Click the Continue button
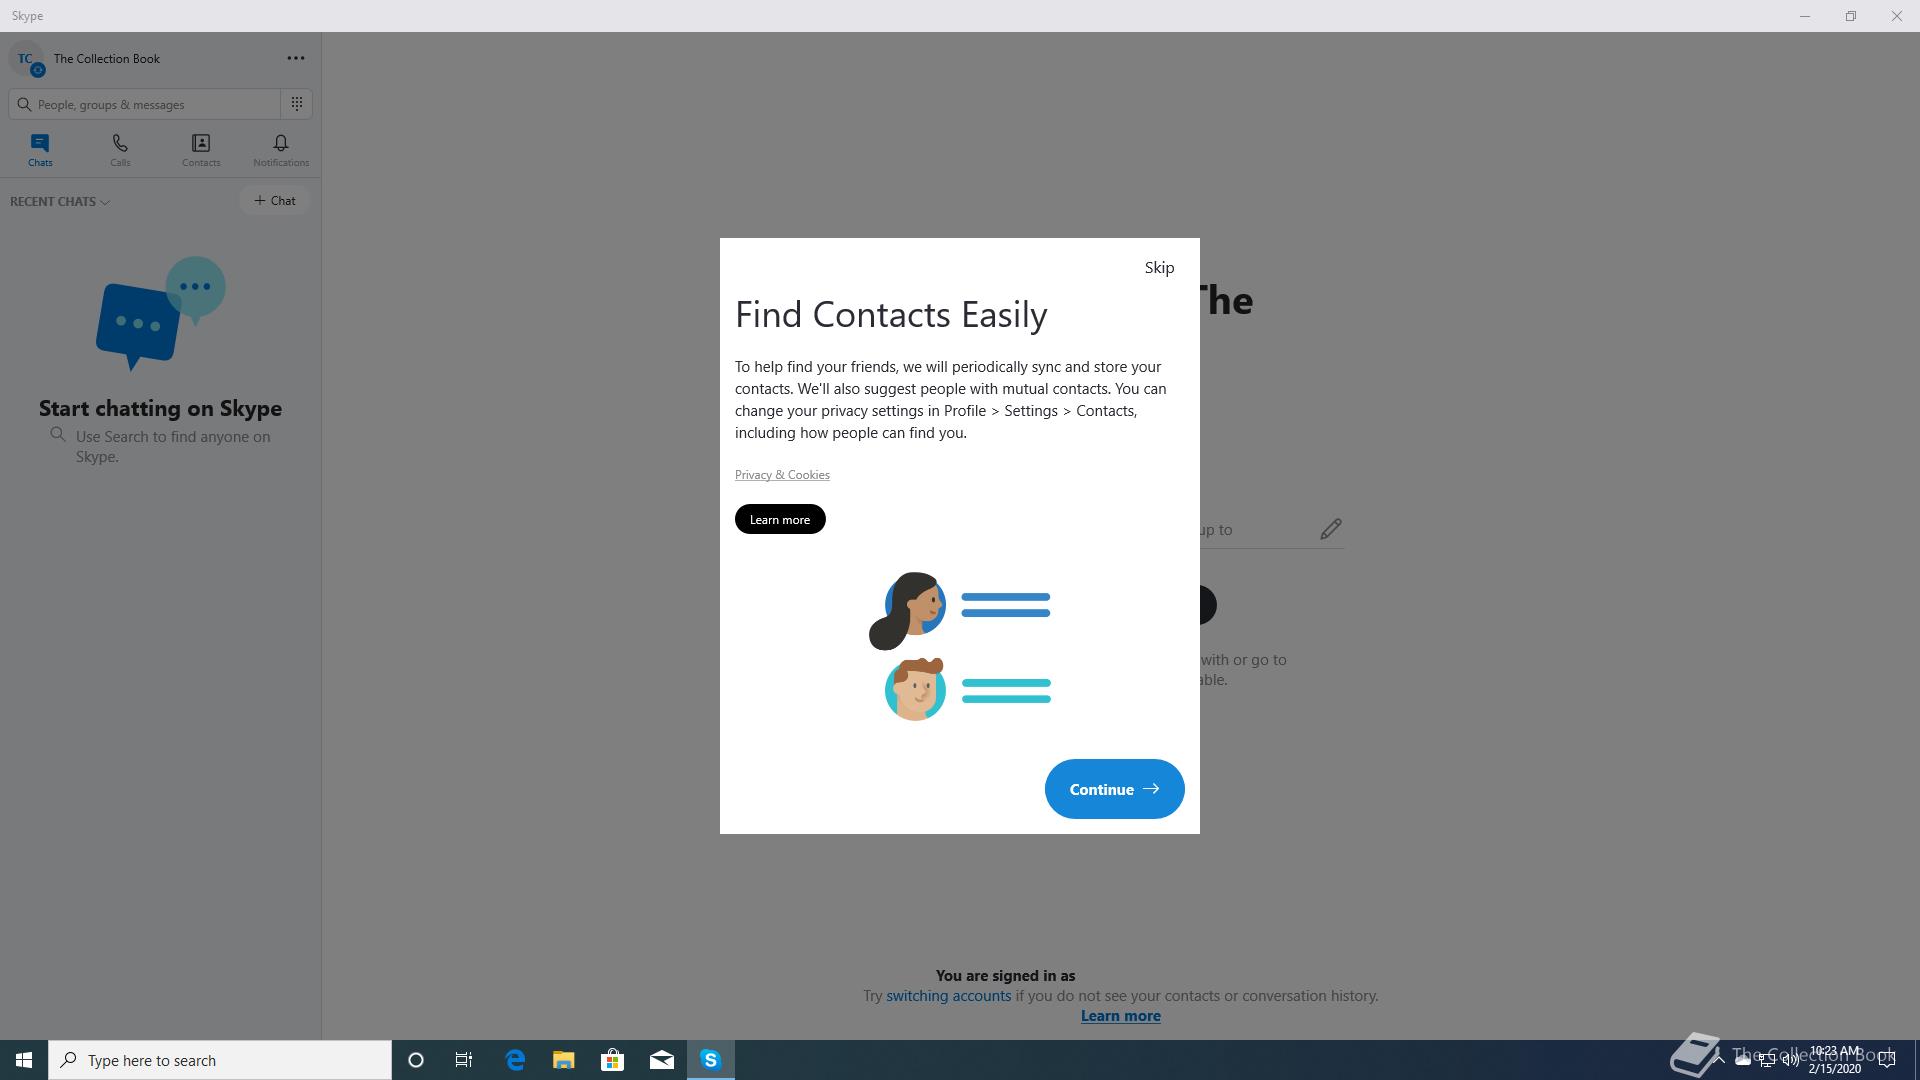Screen dimensions: 1920x1080 pyautogui.click(x=1114, y=789)
